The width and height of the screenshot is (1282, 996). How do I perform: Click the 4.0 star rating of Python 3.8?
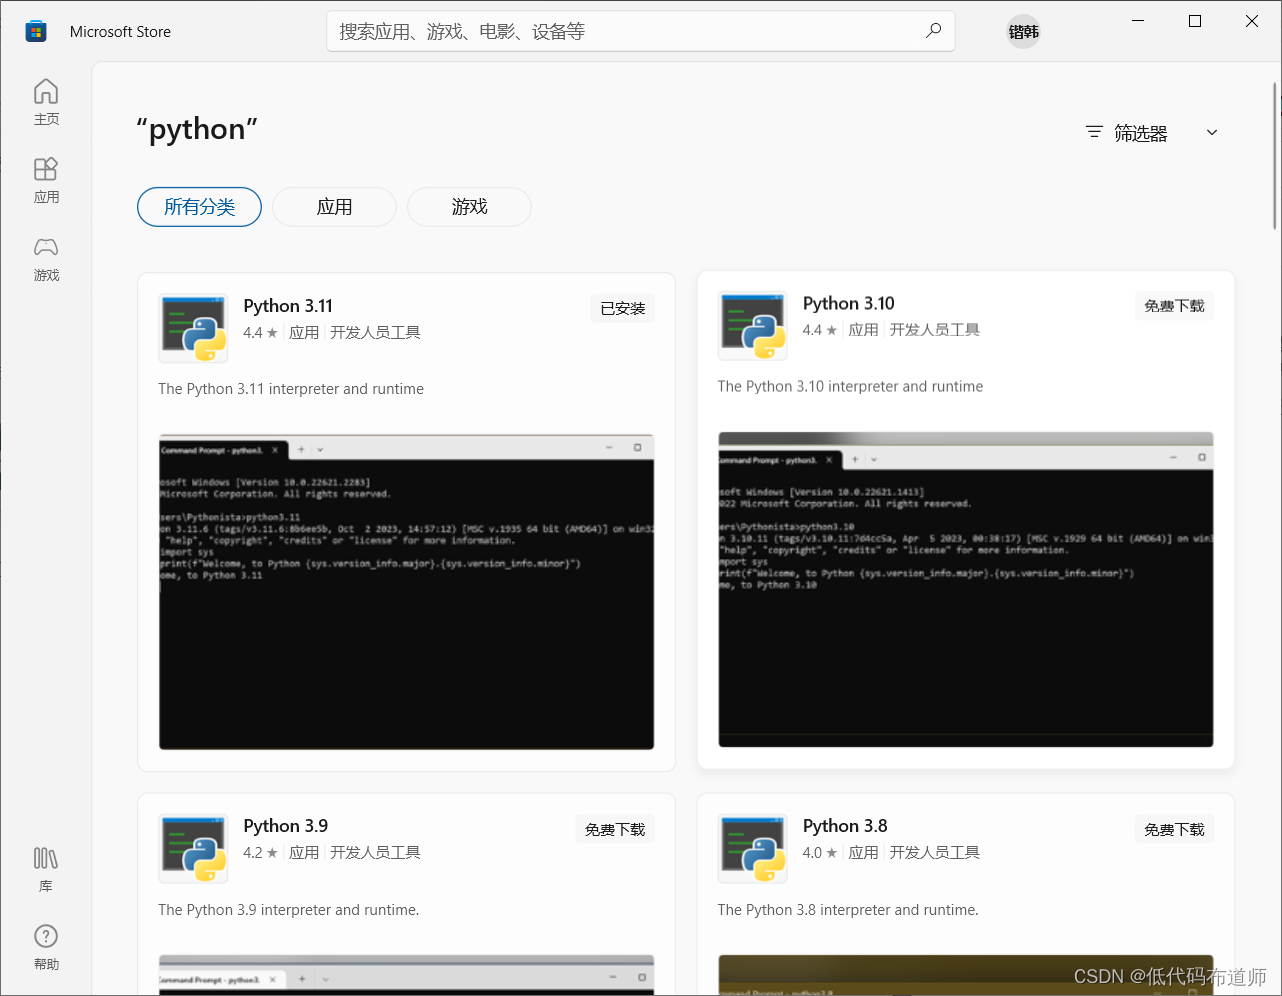pyautogui.click(x=820, y=853)
